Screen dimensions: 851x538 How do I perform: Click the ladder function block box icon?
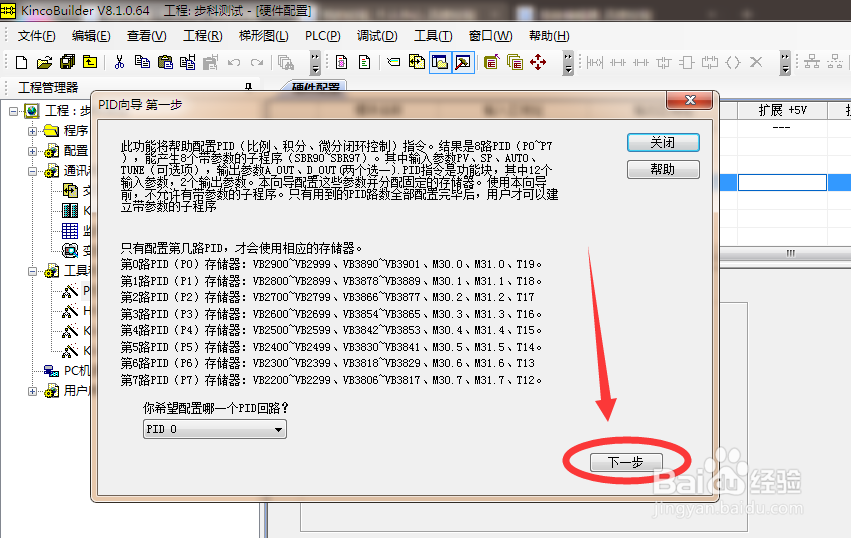(687, 62)
